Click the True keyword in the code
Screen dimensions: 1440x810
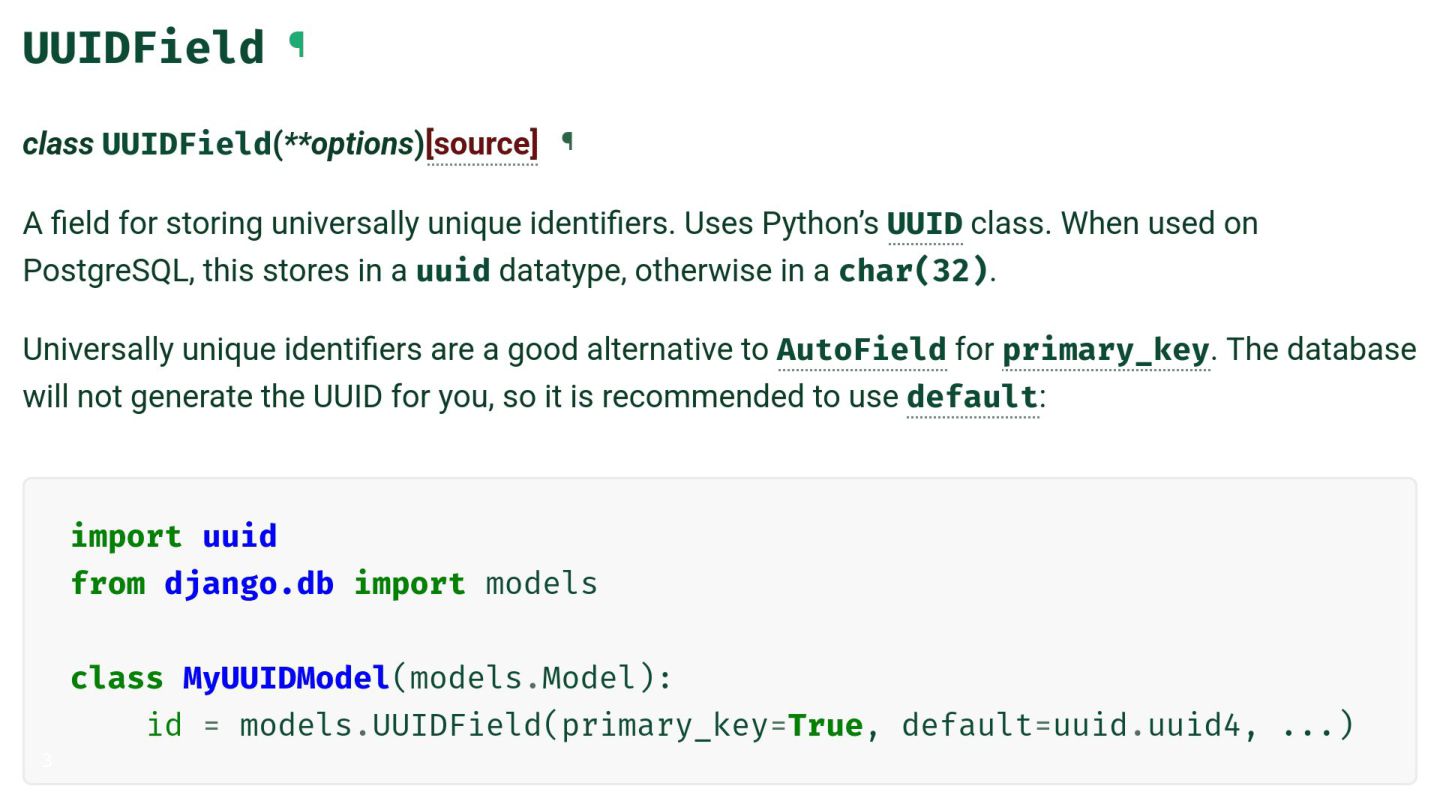pyautogui.click(x=825, y=725)
